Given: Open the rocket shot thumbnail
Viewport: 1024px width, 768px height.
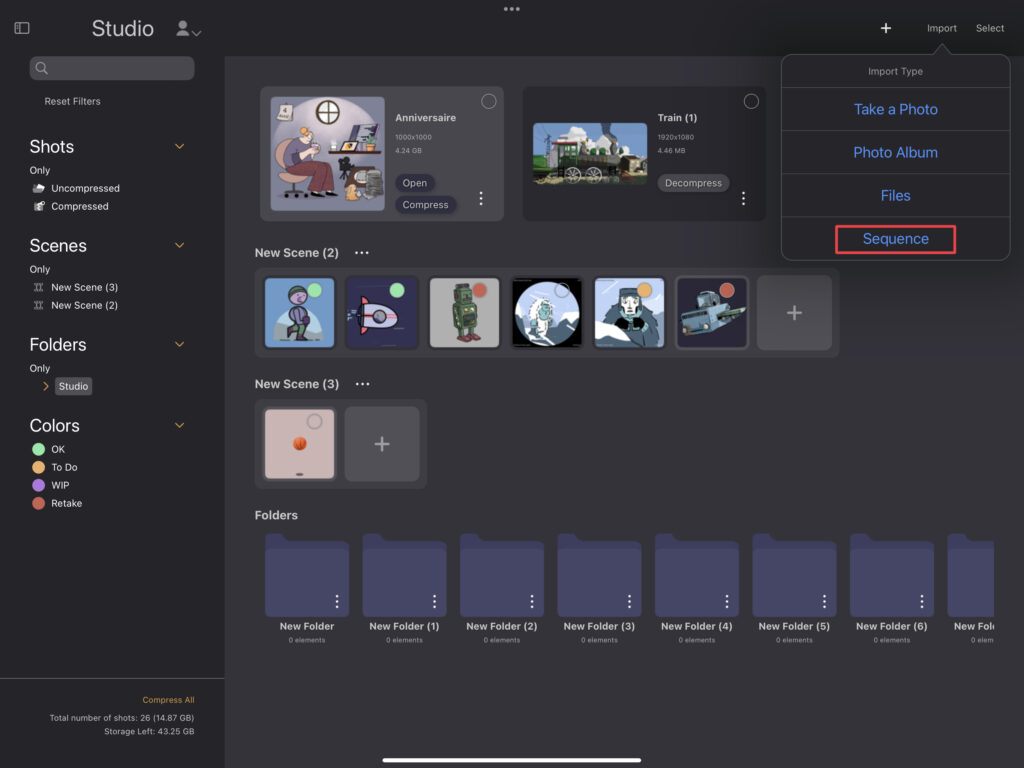Looking at the screenshot, I should [x=381, y=313].
